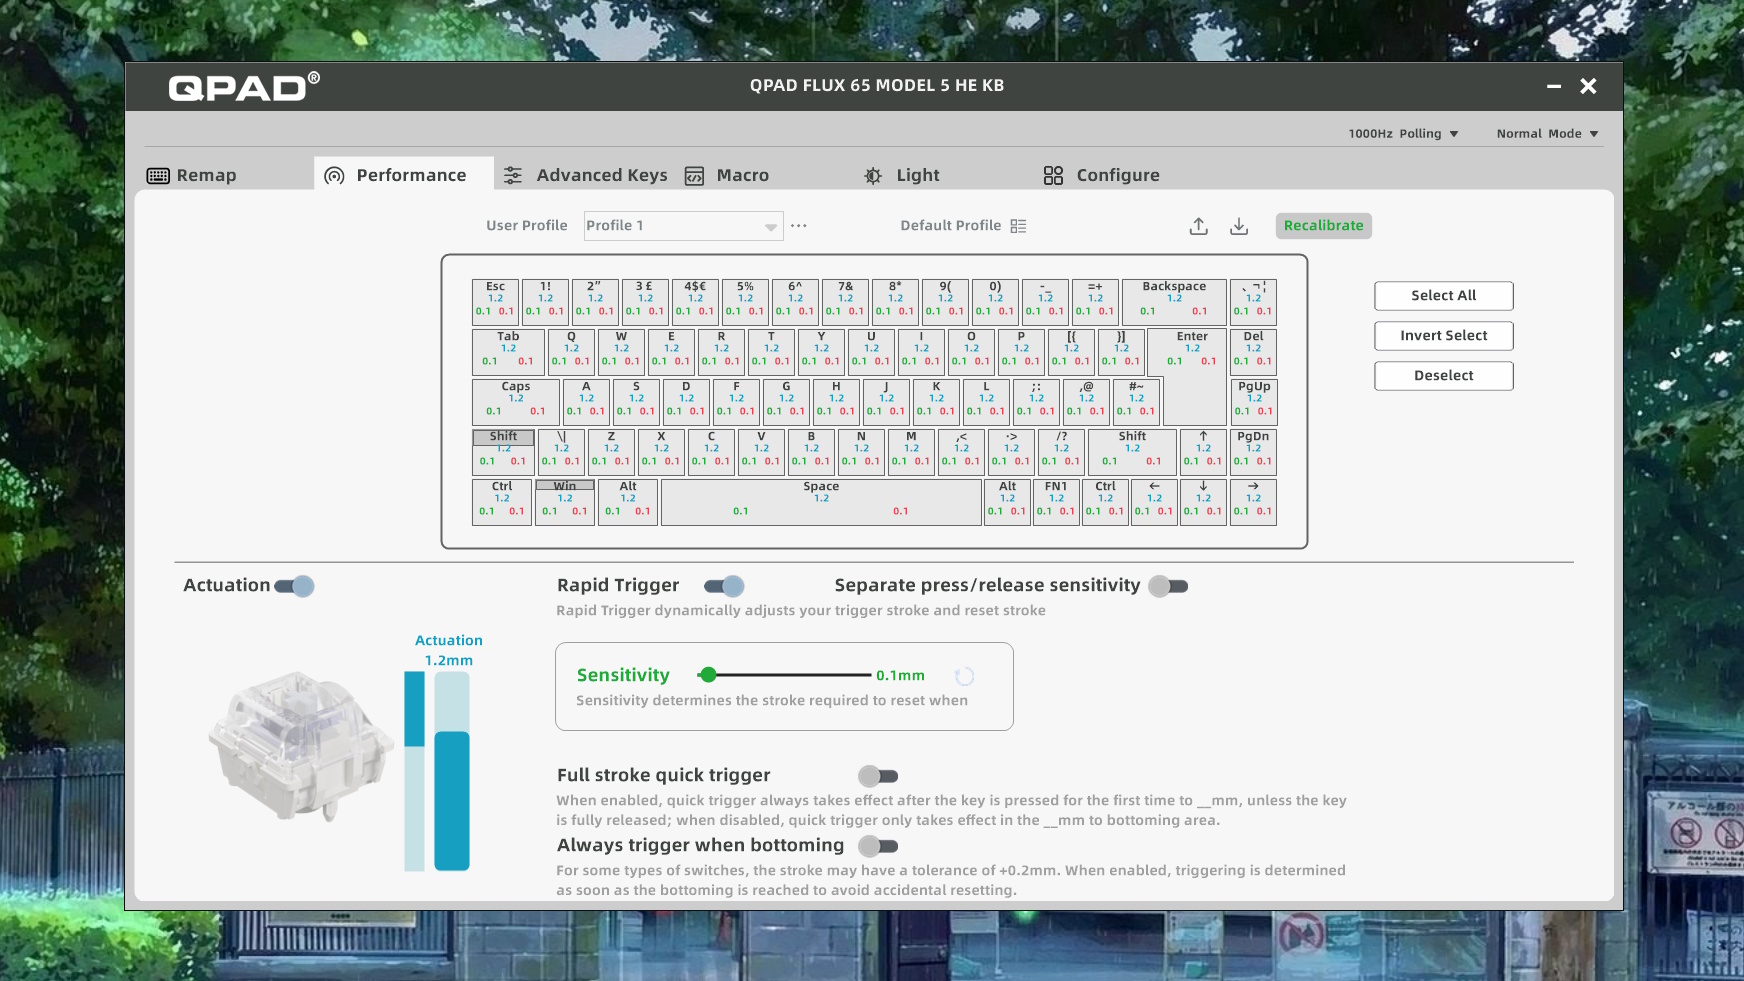Open the User Profile dropdown
1744x981 pixels.
[x=683, y=225]
